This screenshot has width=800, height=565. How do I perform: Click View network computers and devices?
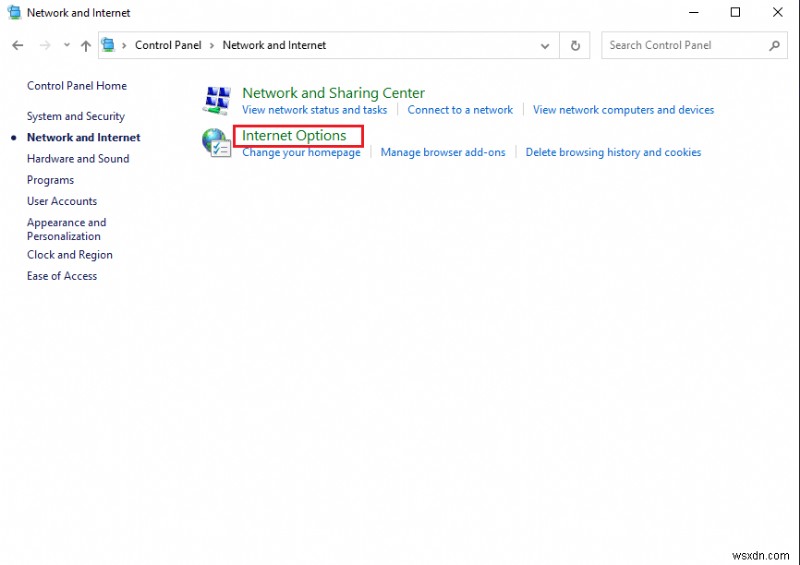(623, 110)
